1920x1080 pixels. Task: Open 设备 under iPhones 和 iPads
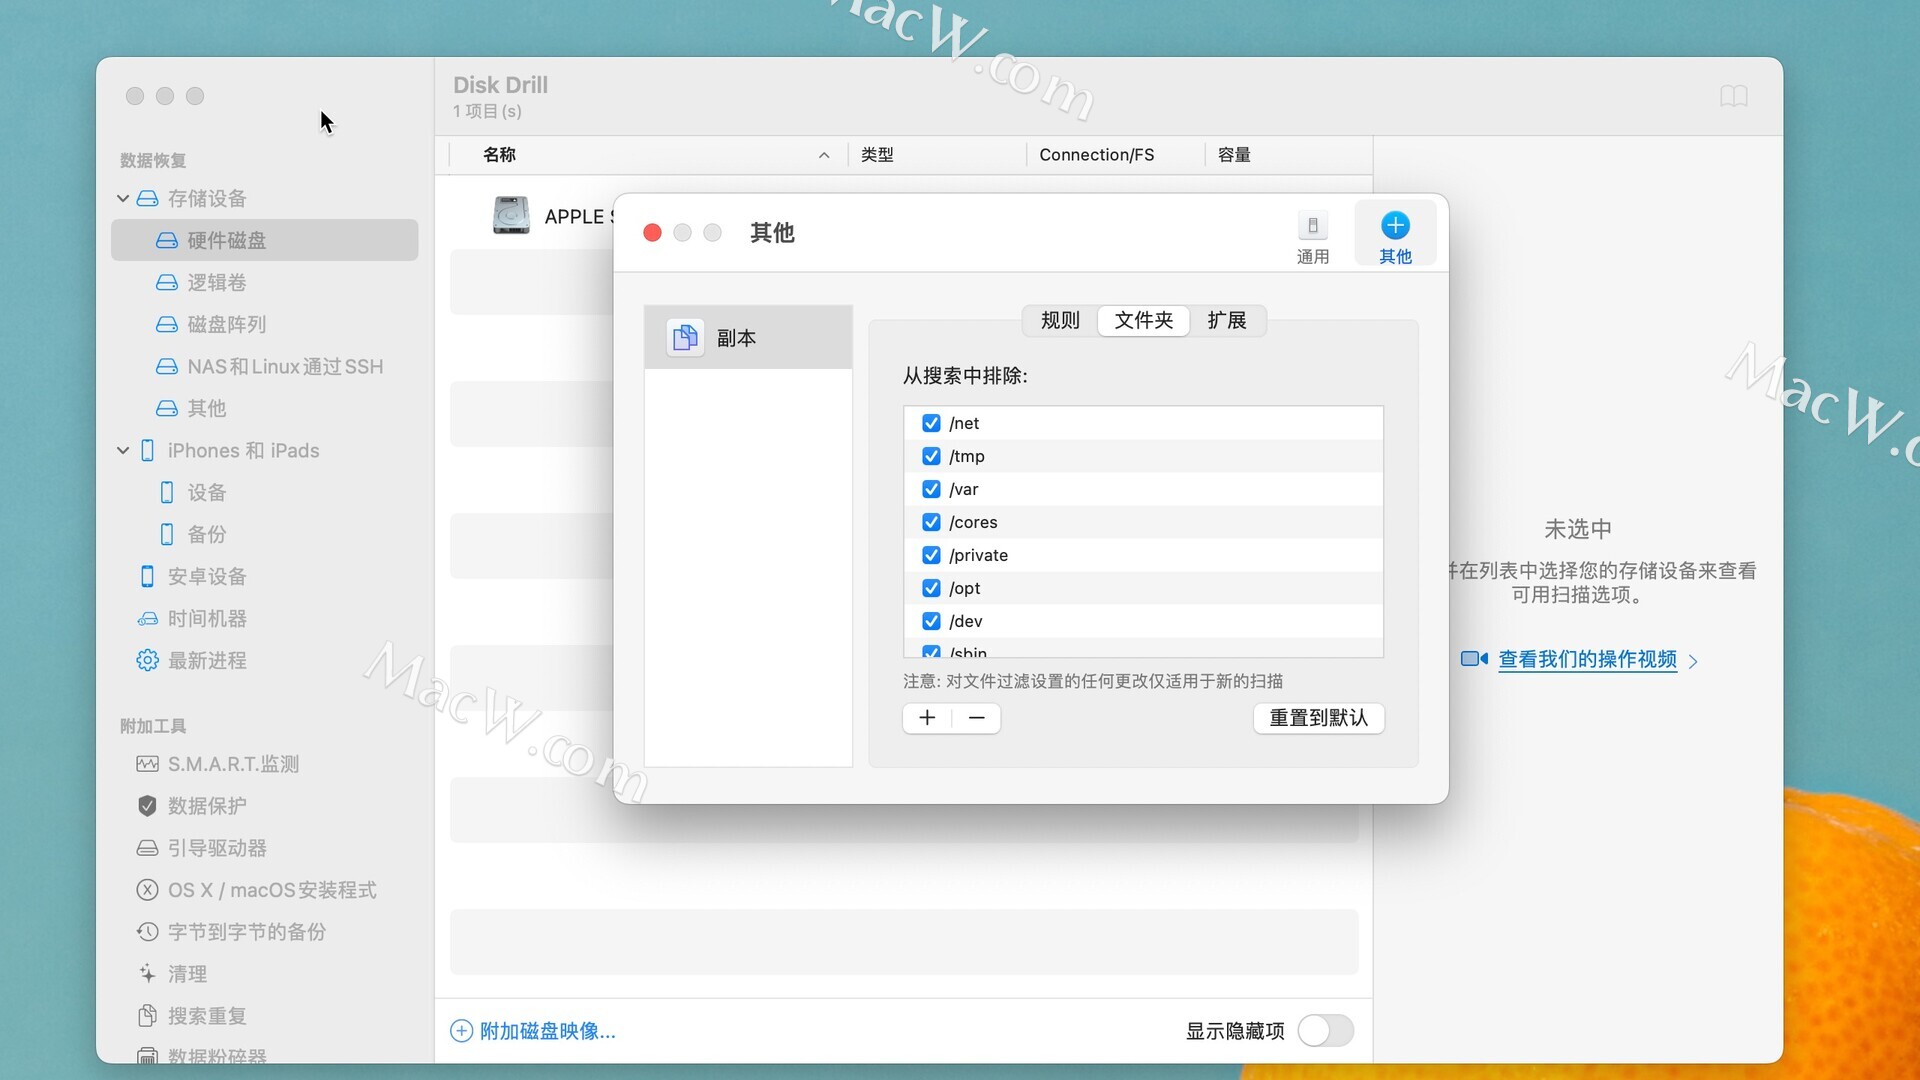264,492
